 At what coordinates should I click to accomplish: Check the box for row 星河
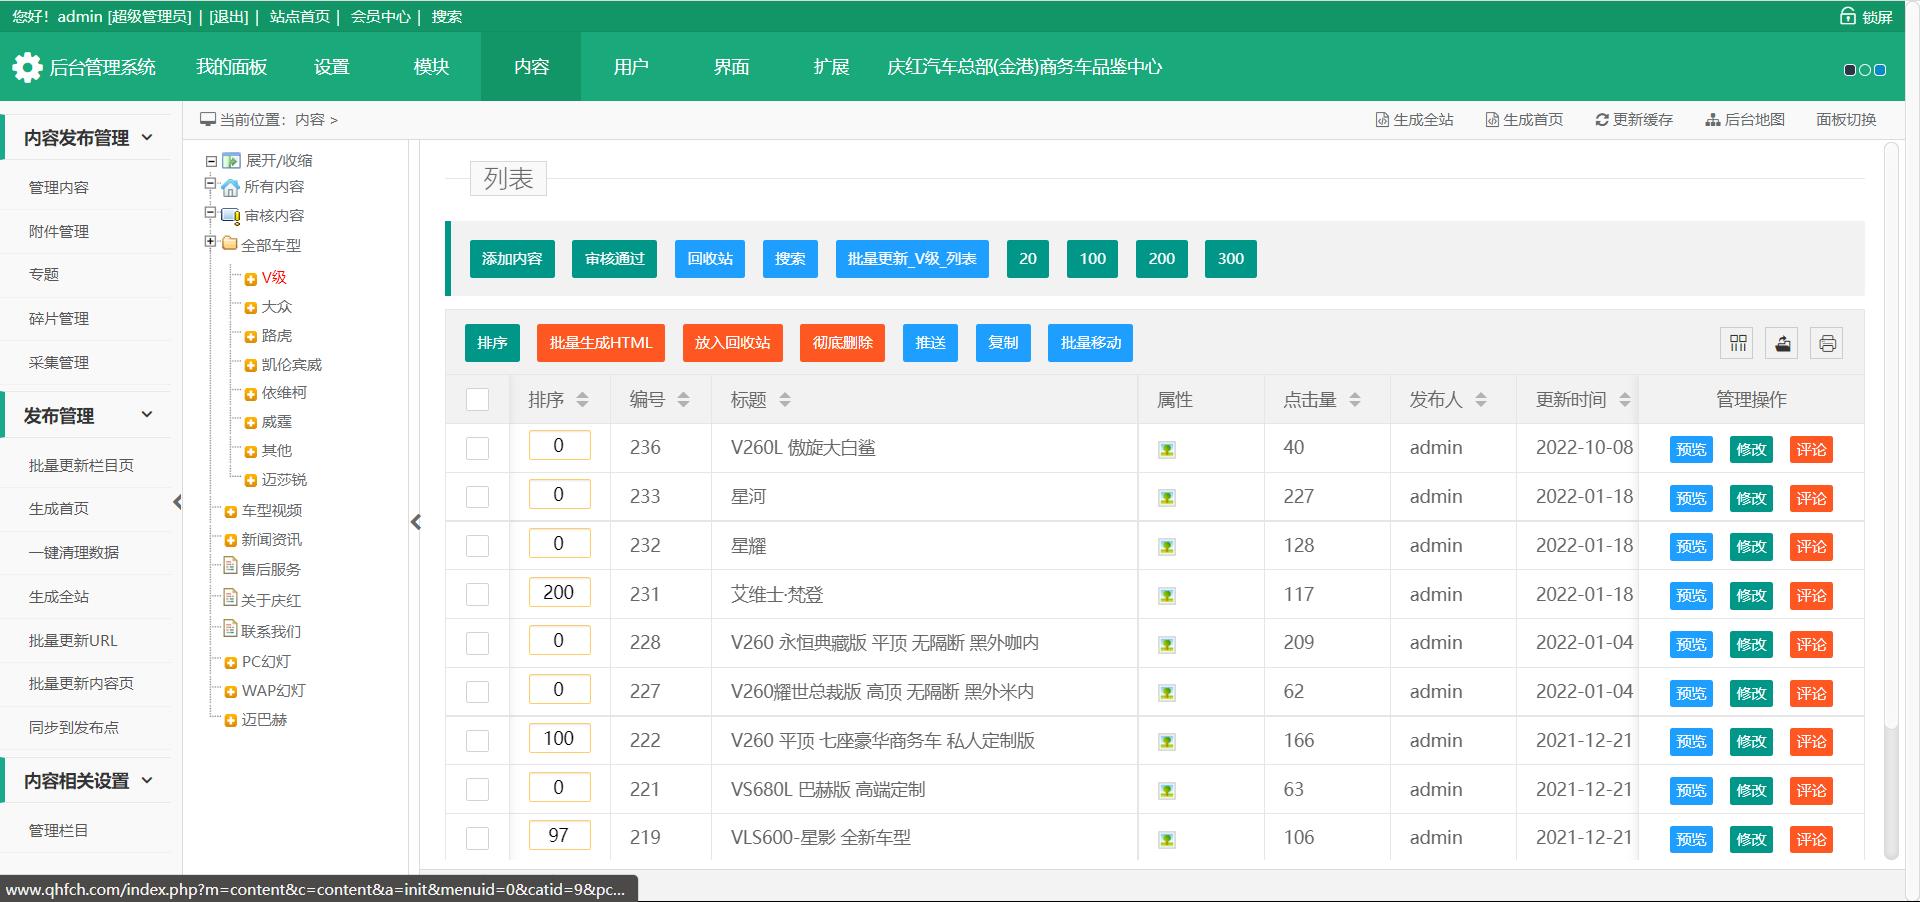tap(478, 498)
